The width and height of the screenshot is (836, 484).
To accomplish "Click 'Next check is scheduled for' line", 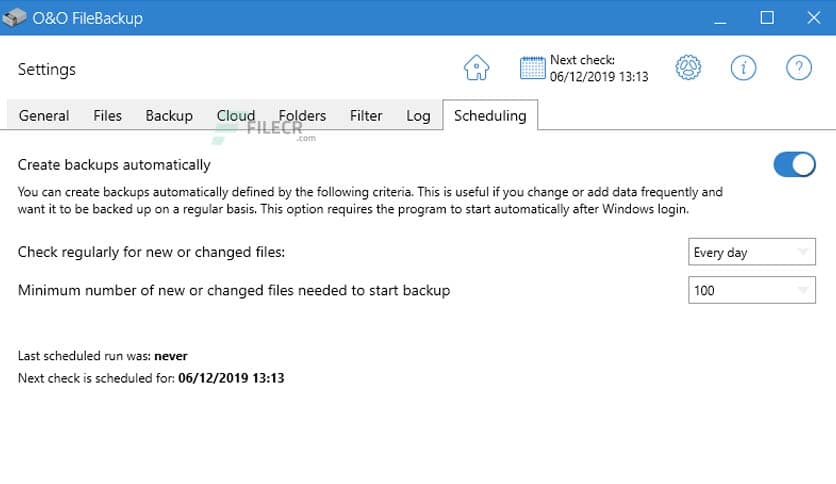I will (151, 378).
